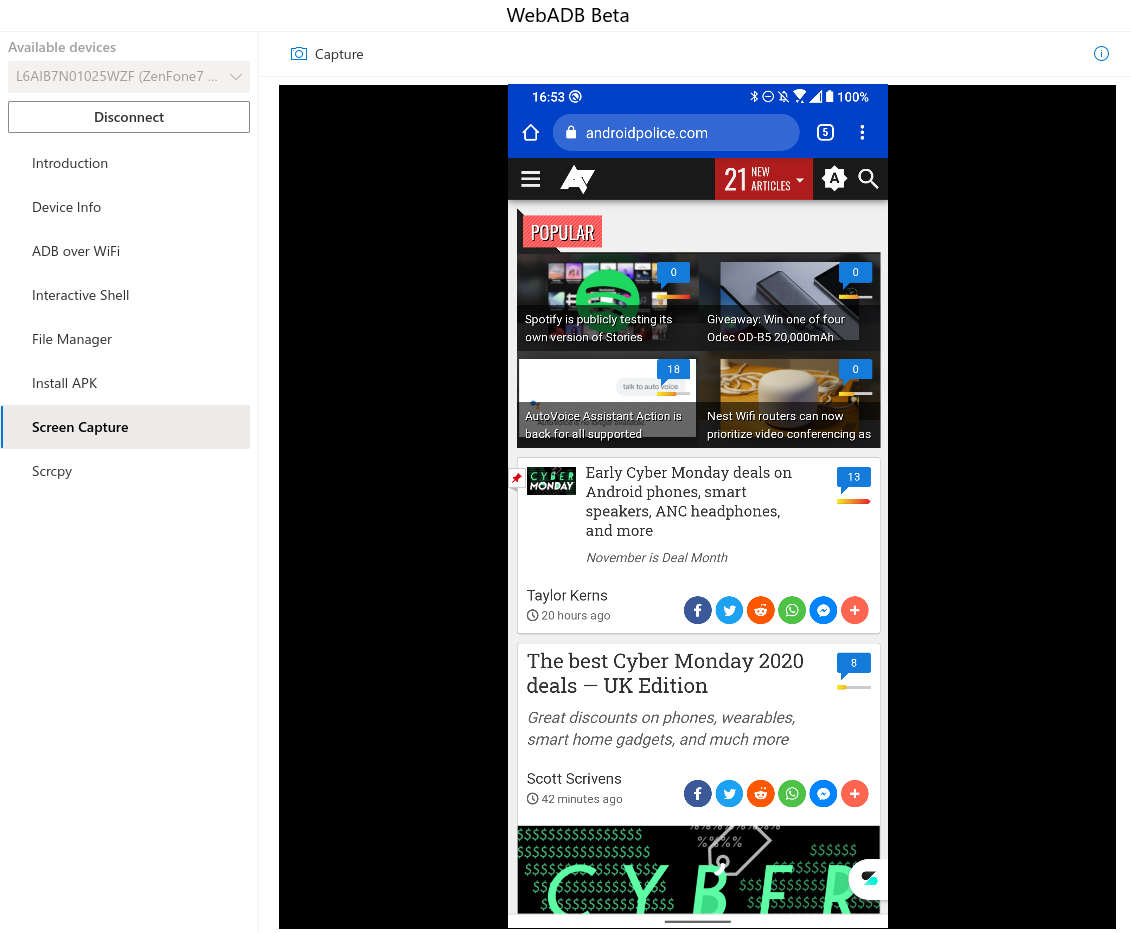Screen dimensions: 1131x933
Task: Open the Interactive Shell section
Action: 80,295
